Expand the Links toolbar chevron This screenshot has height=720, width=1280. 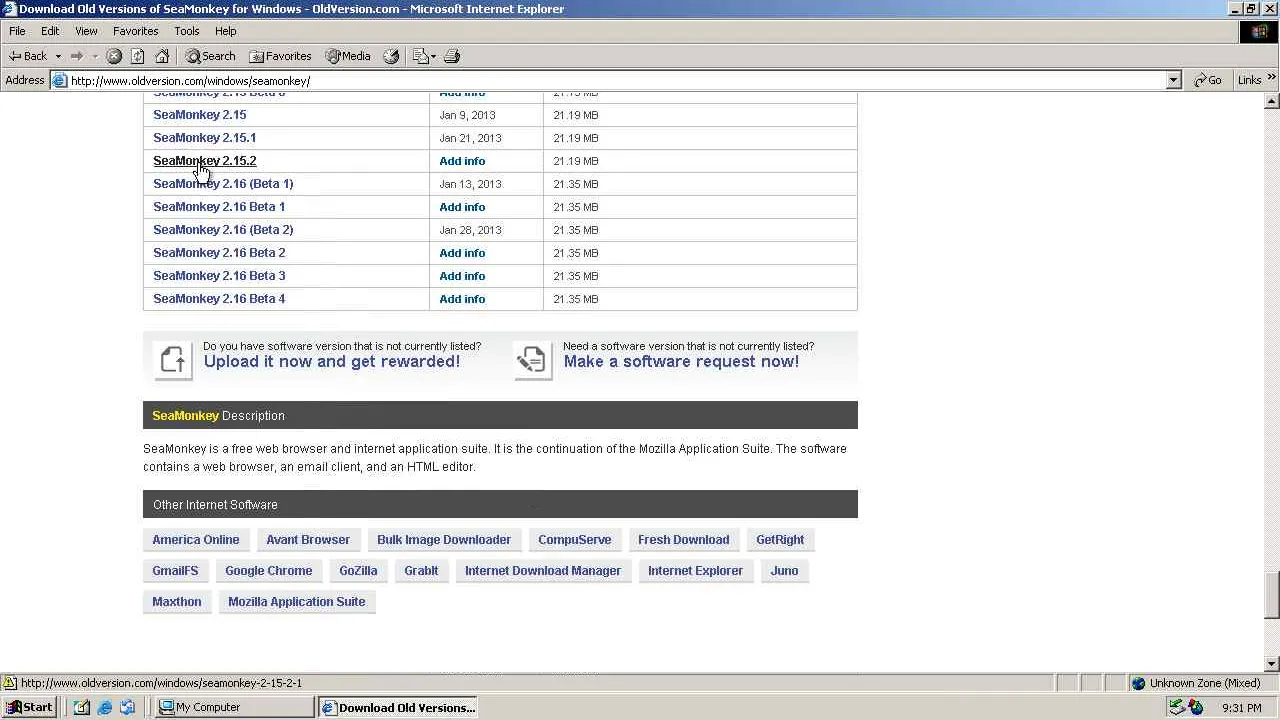point(1272,80)
